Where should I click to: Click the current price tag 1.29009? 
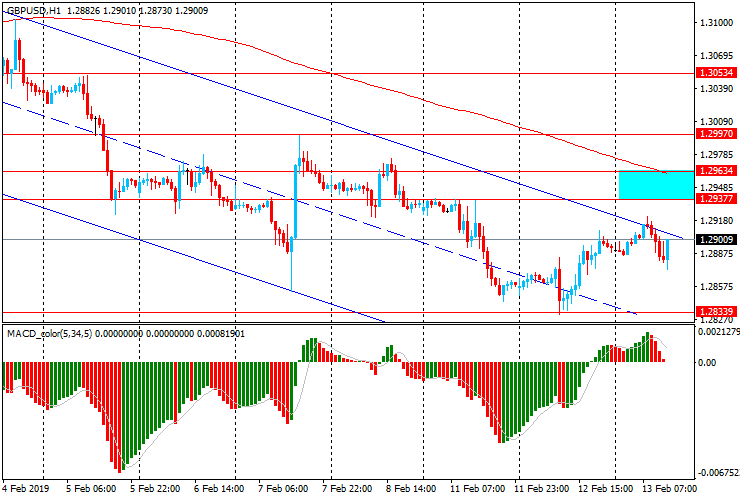click(x=716, y=240)
